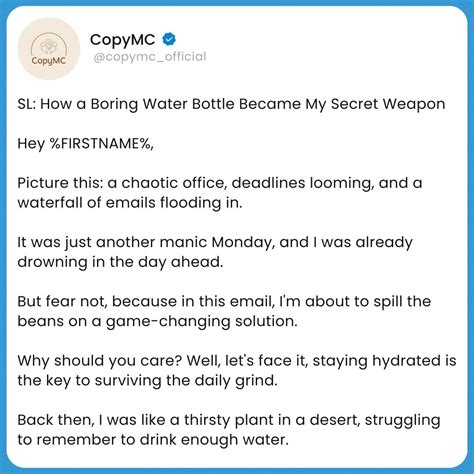474x474 pixels.
Task: Click the word hydrated in the post
Action: pos(406,361)
